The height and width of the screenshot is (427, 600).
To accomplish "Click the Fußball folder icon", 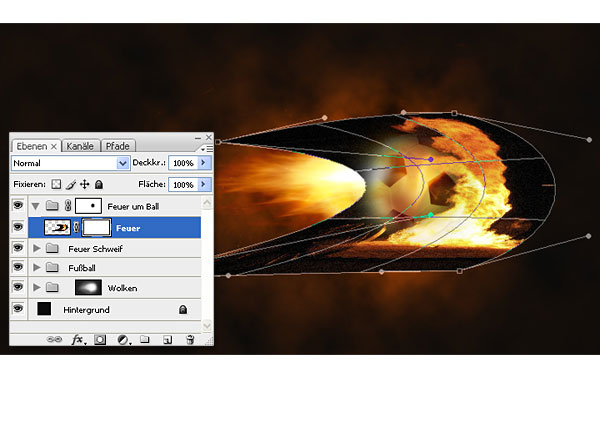I will tap(52, 267).
